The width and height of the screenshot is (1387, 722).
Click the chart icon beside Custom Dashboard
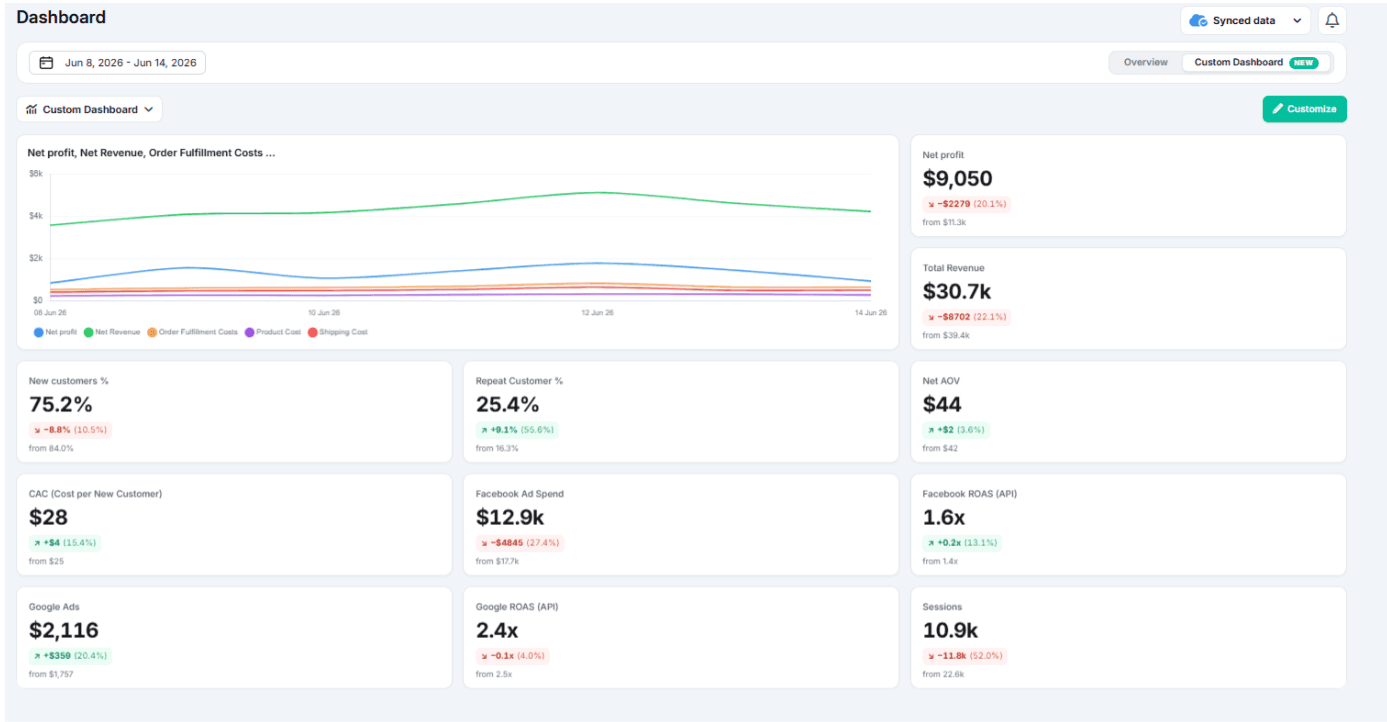pos(31,109)
